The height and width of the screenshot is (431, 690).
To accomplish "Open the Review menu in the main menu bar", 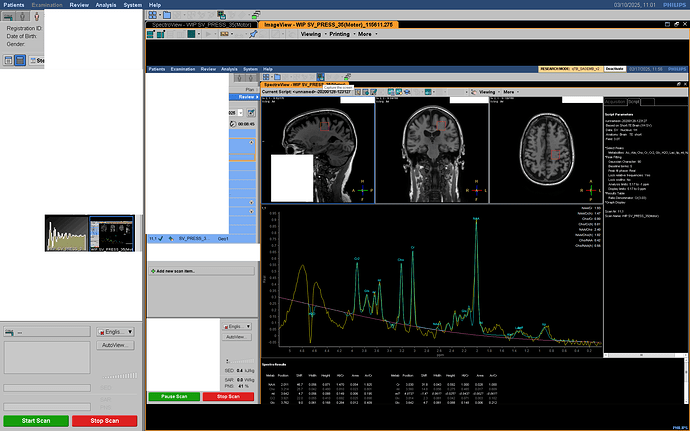I will click(x=79, y=5).
